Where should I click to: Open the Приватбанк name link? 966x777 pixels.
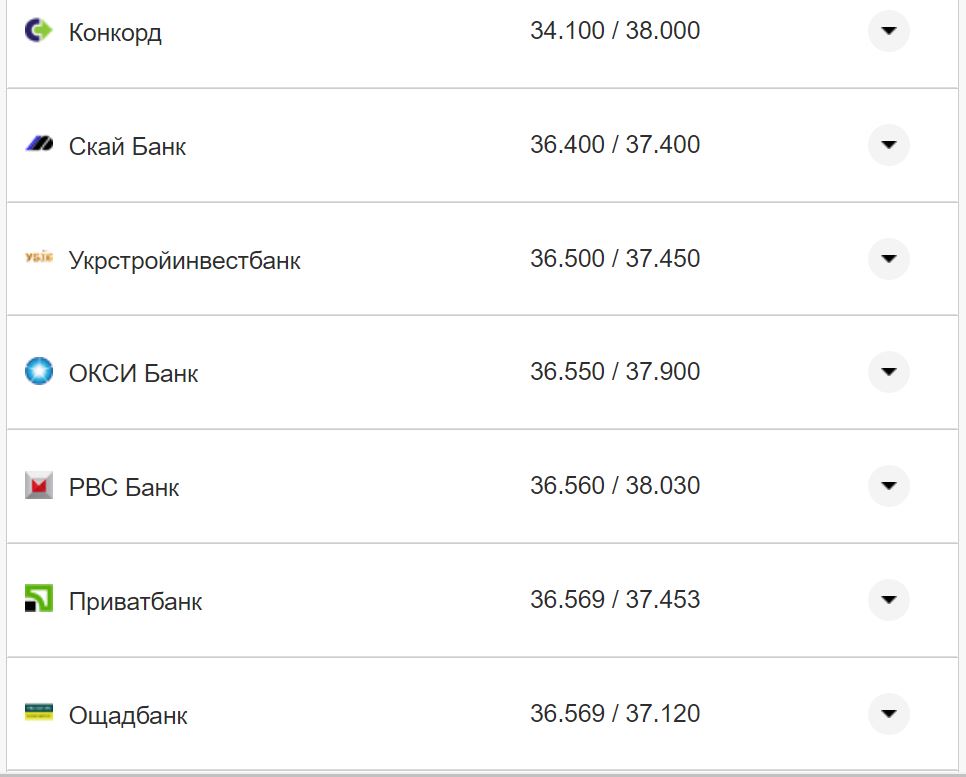tap(135, 602)
